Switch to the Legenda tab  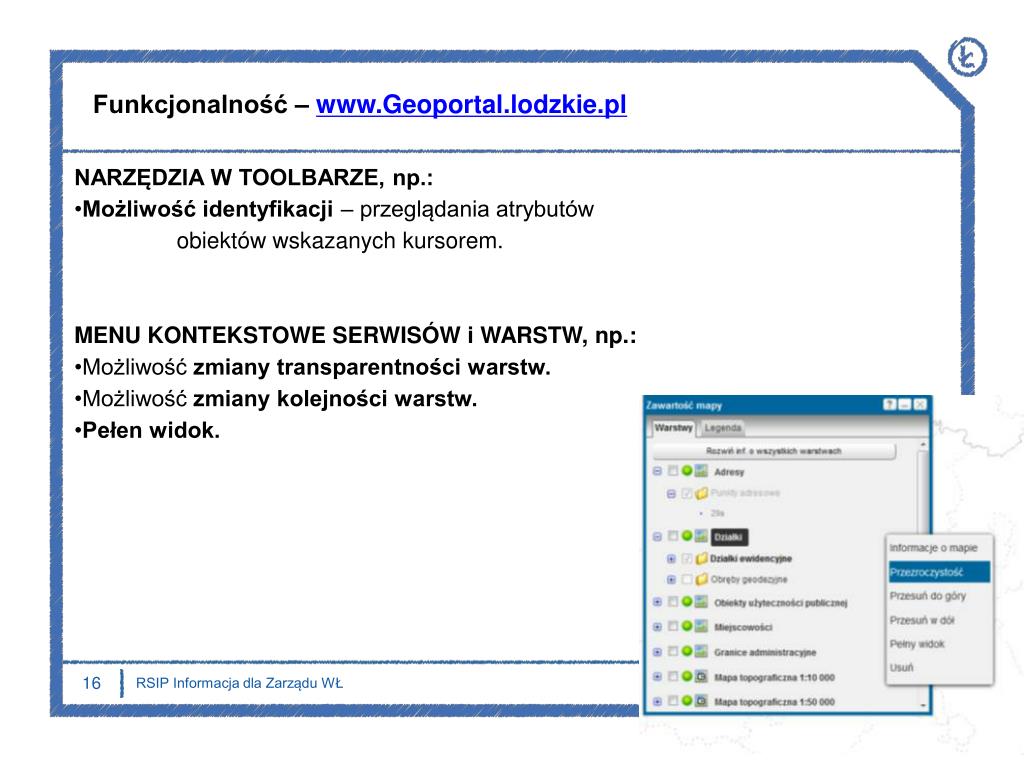[x=722, y=428]
